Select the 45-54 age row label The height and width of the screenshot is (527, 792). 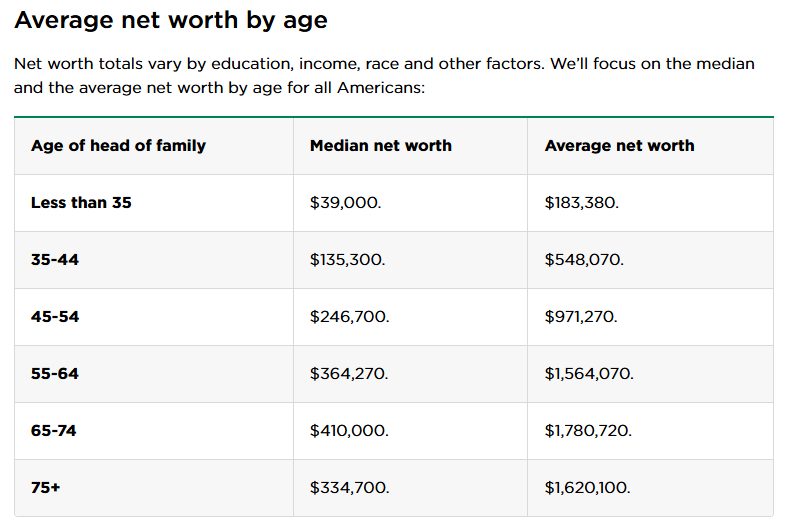[55, 317]
